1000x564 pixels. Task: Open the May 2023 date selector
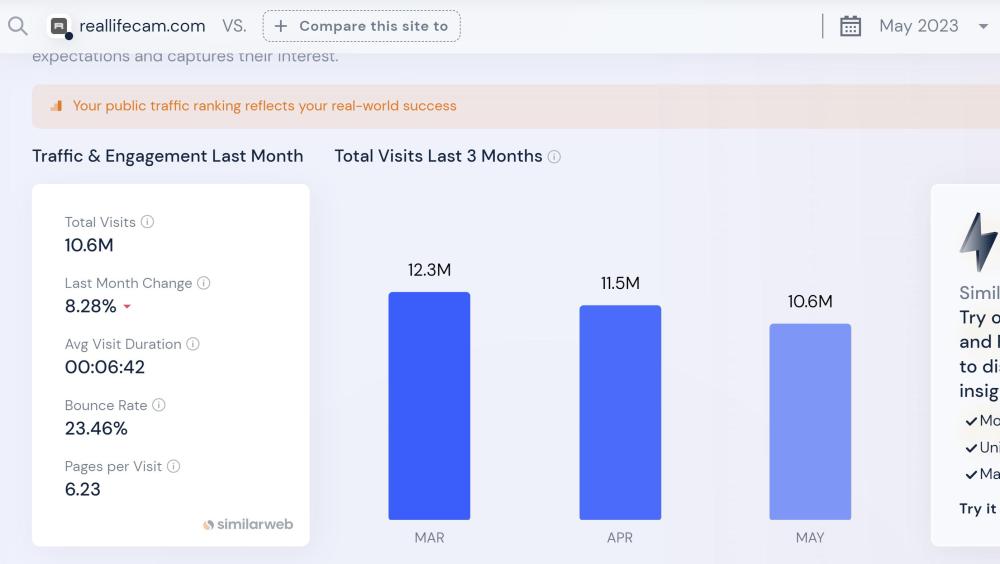[918, 26]
